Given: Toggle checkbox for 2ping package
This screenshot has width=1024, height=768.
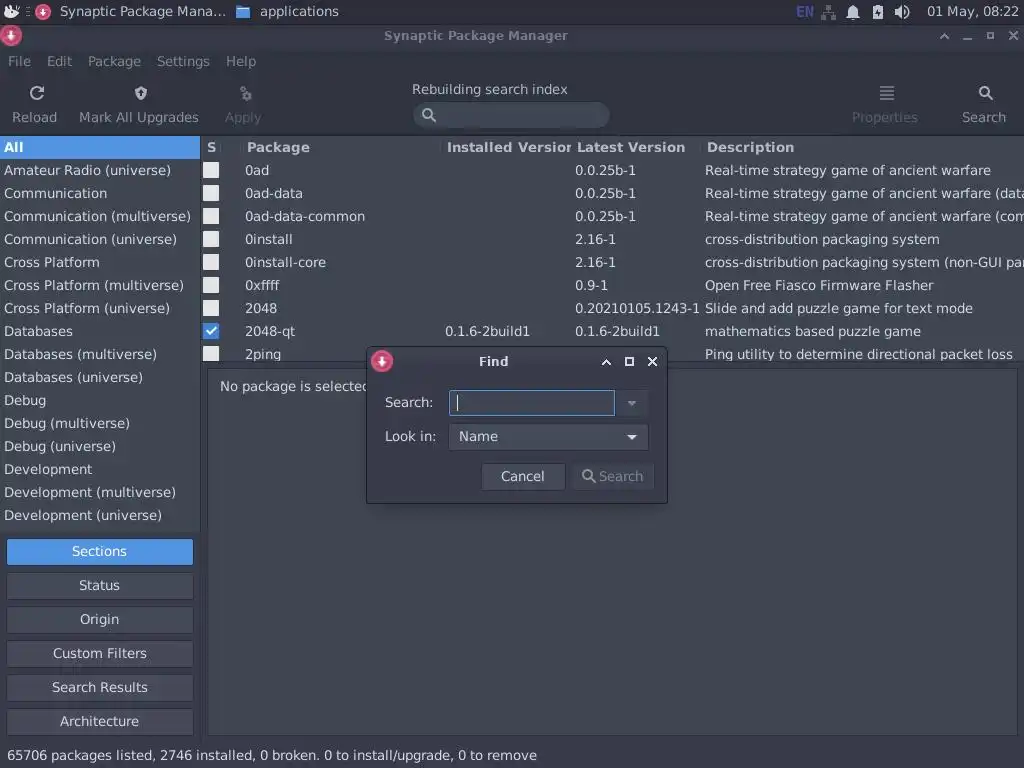Looking at the screenshot, I should point(211,353).
